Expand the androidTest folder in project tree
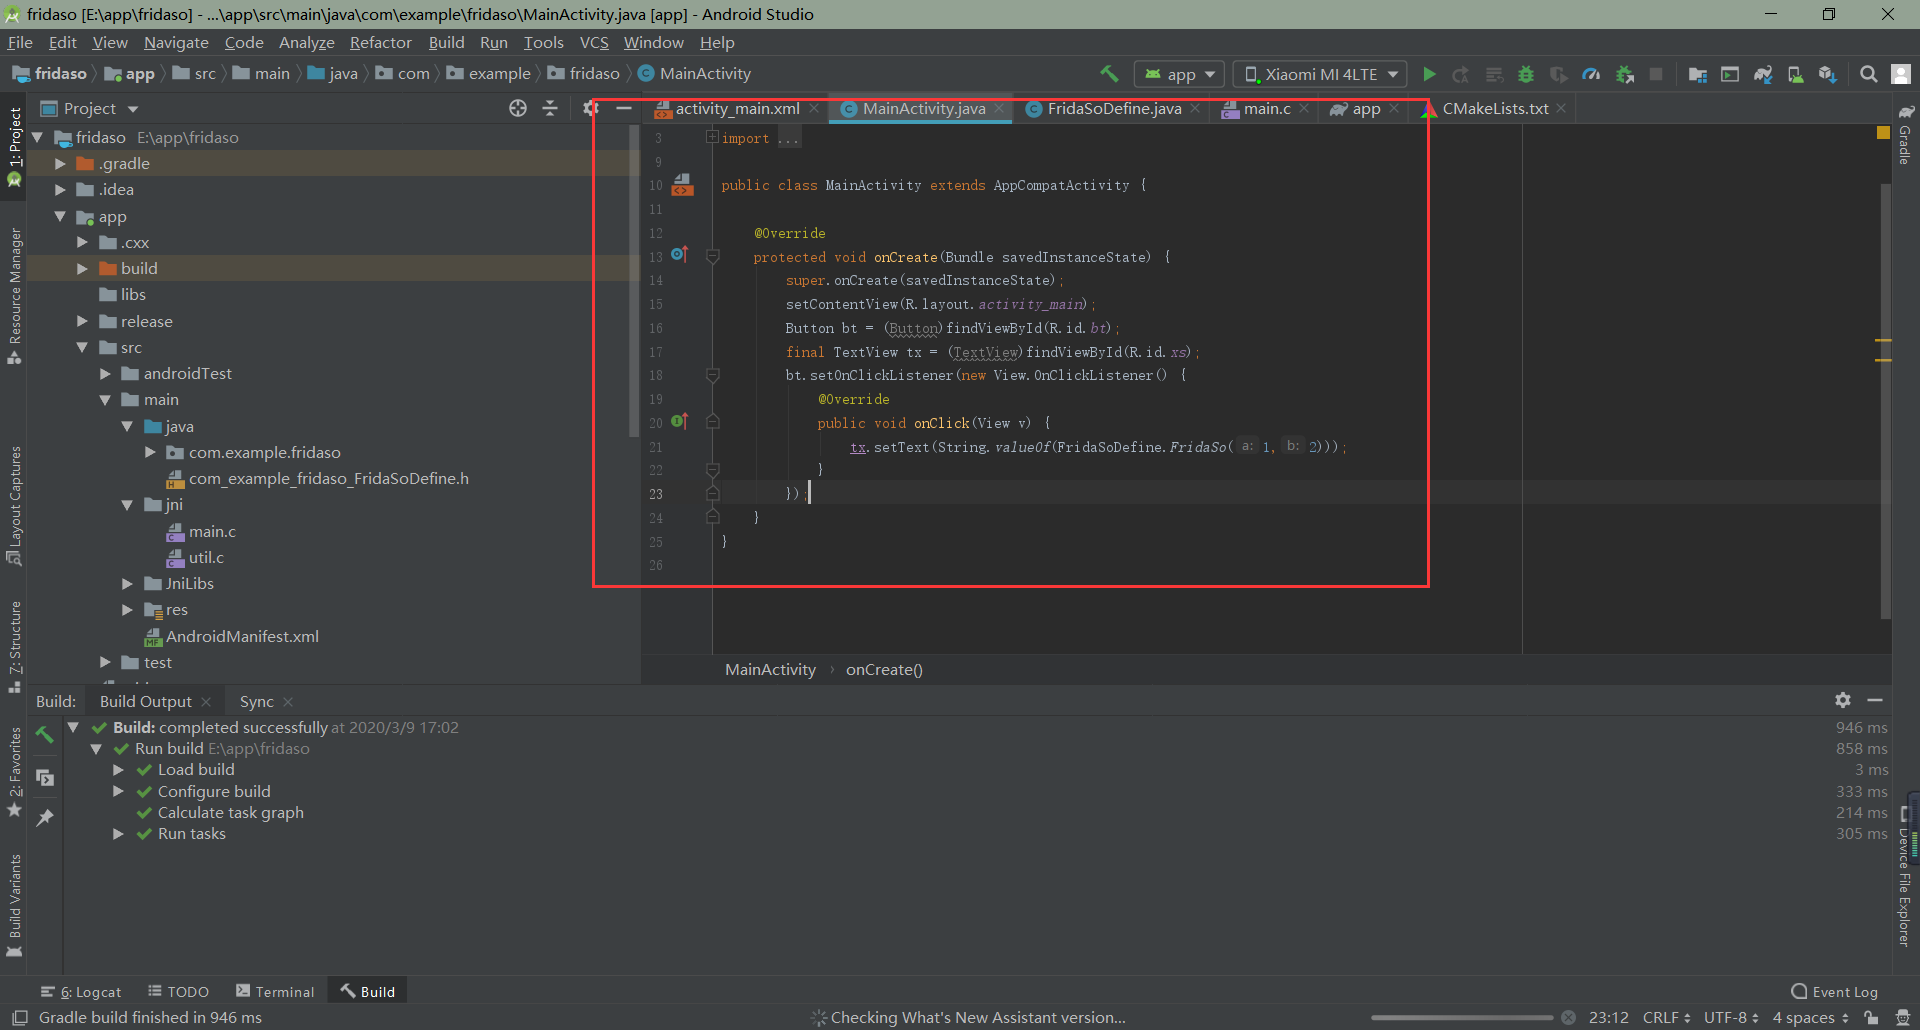The height and width of the screenshot is (1030, 1920). (105, 373)
